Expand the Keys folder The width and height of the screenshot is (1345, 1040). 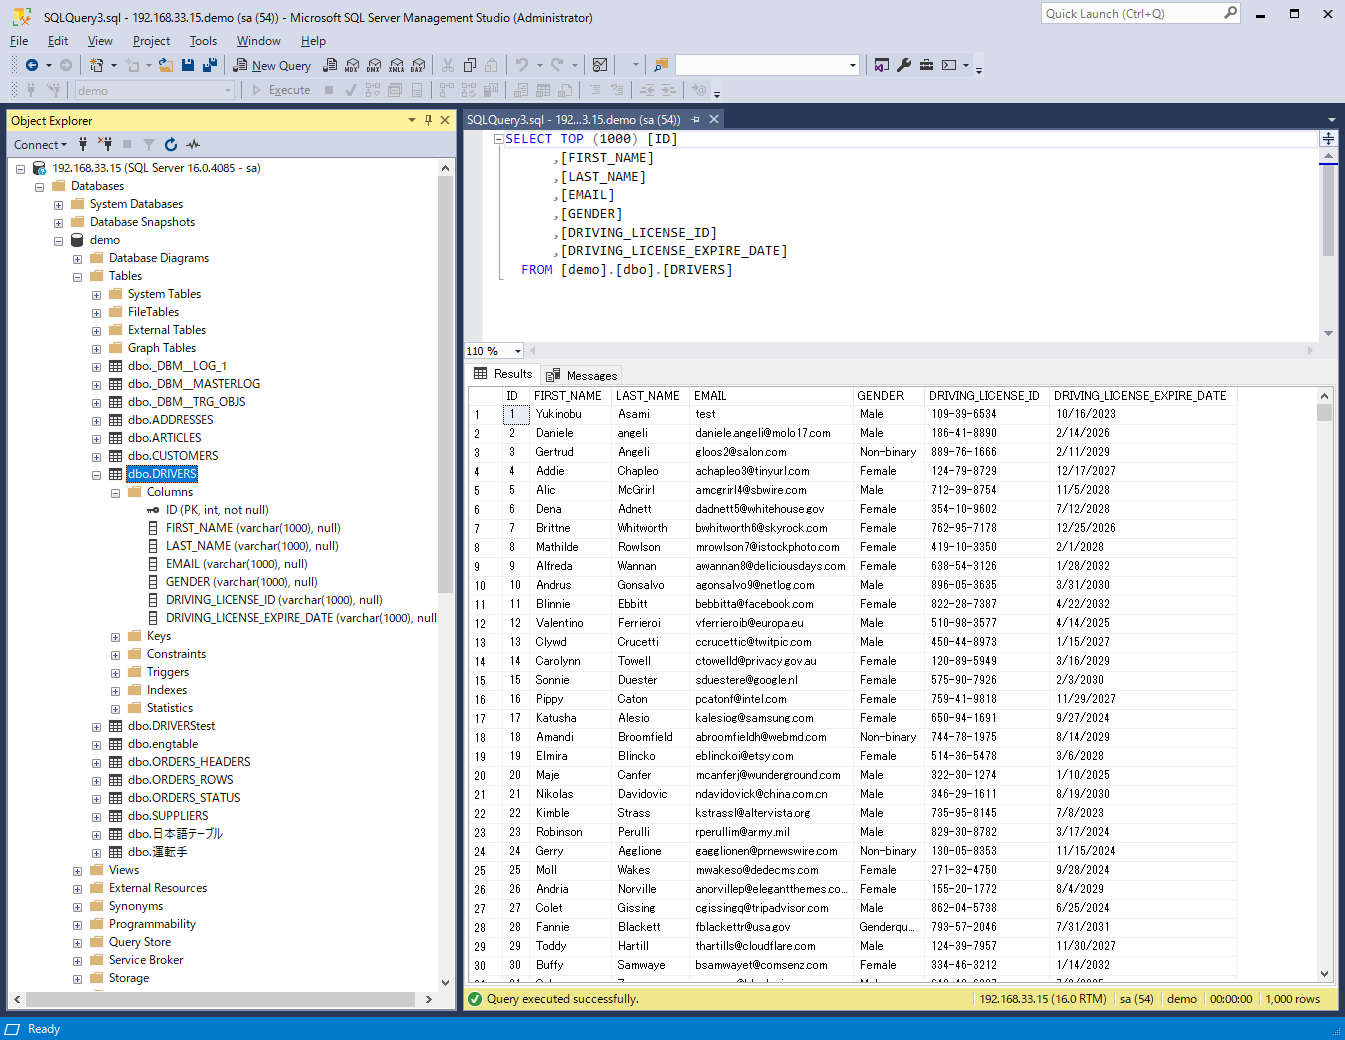tap(115, 637)
